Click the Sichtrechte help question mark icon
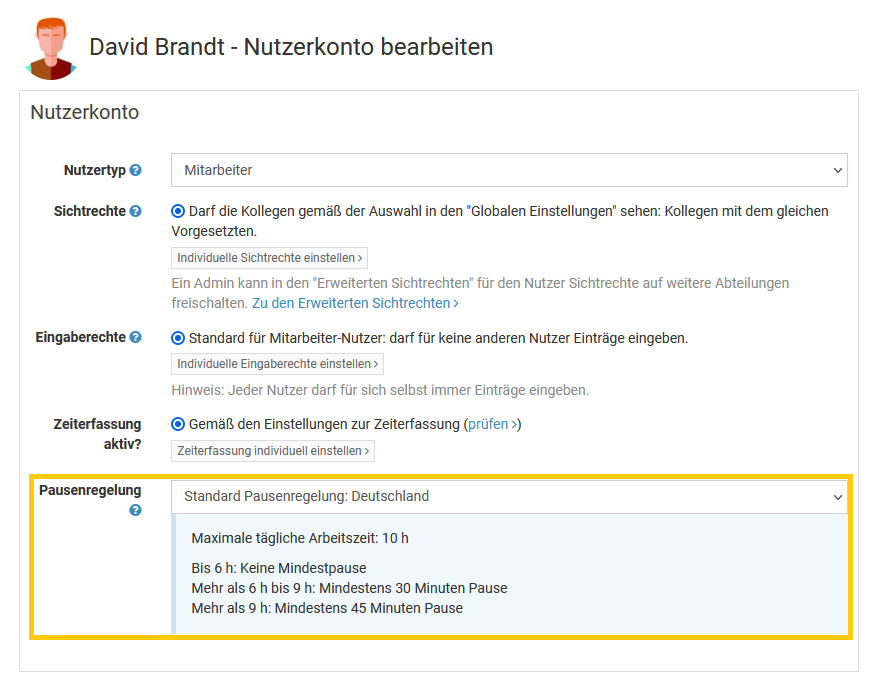The width and height of the screenshot is (876, 690). [x=136, y=212]
